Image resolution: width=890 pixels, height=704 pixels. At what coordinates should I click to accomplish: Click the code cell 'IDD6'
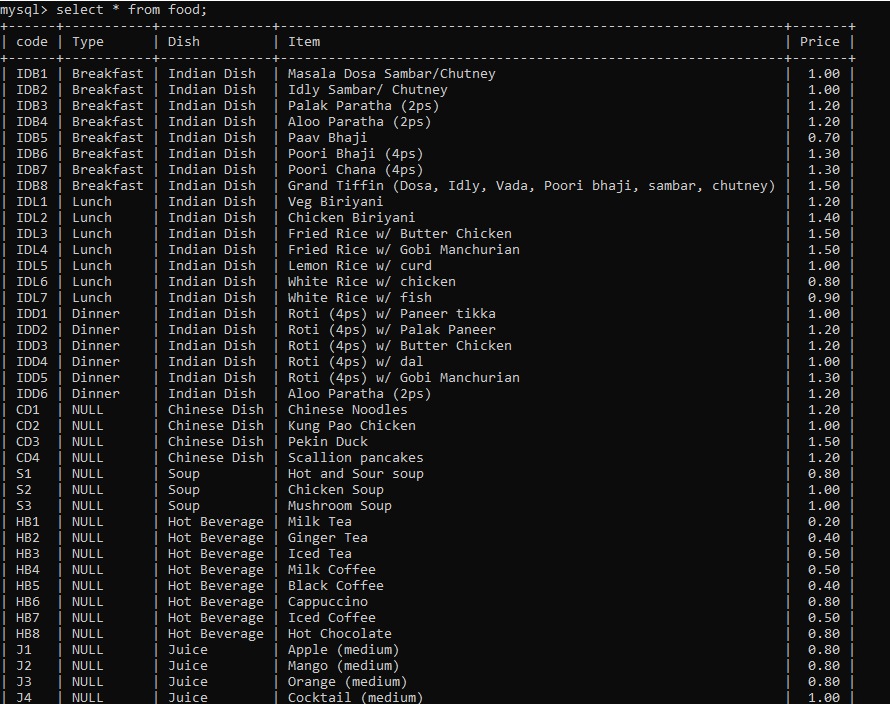(32, 393)
